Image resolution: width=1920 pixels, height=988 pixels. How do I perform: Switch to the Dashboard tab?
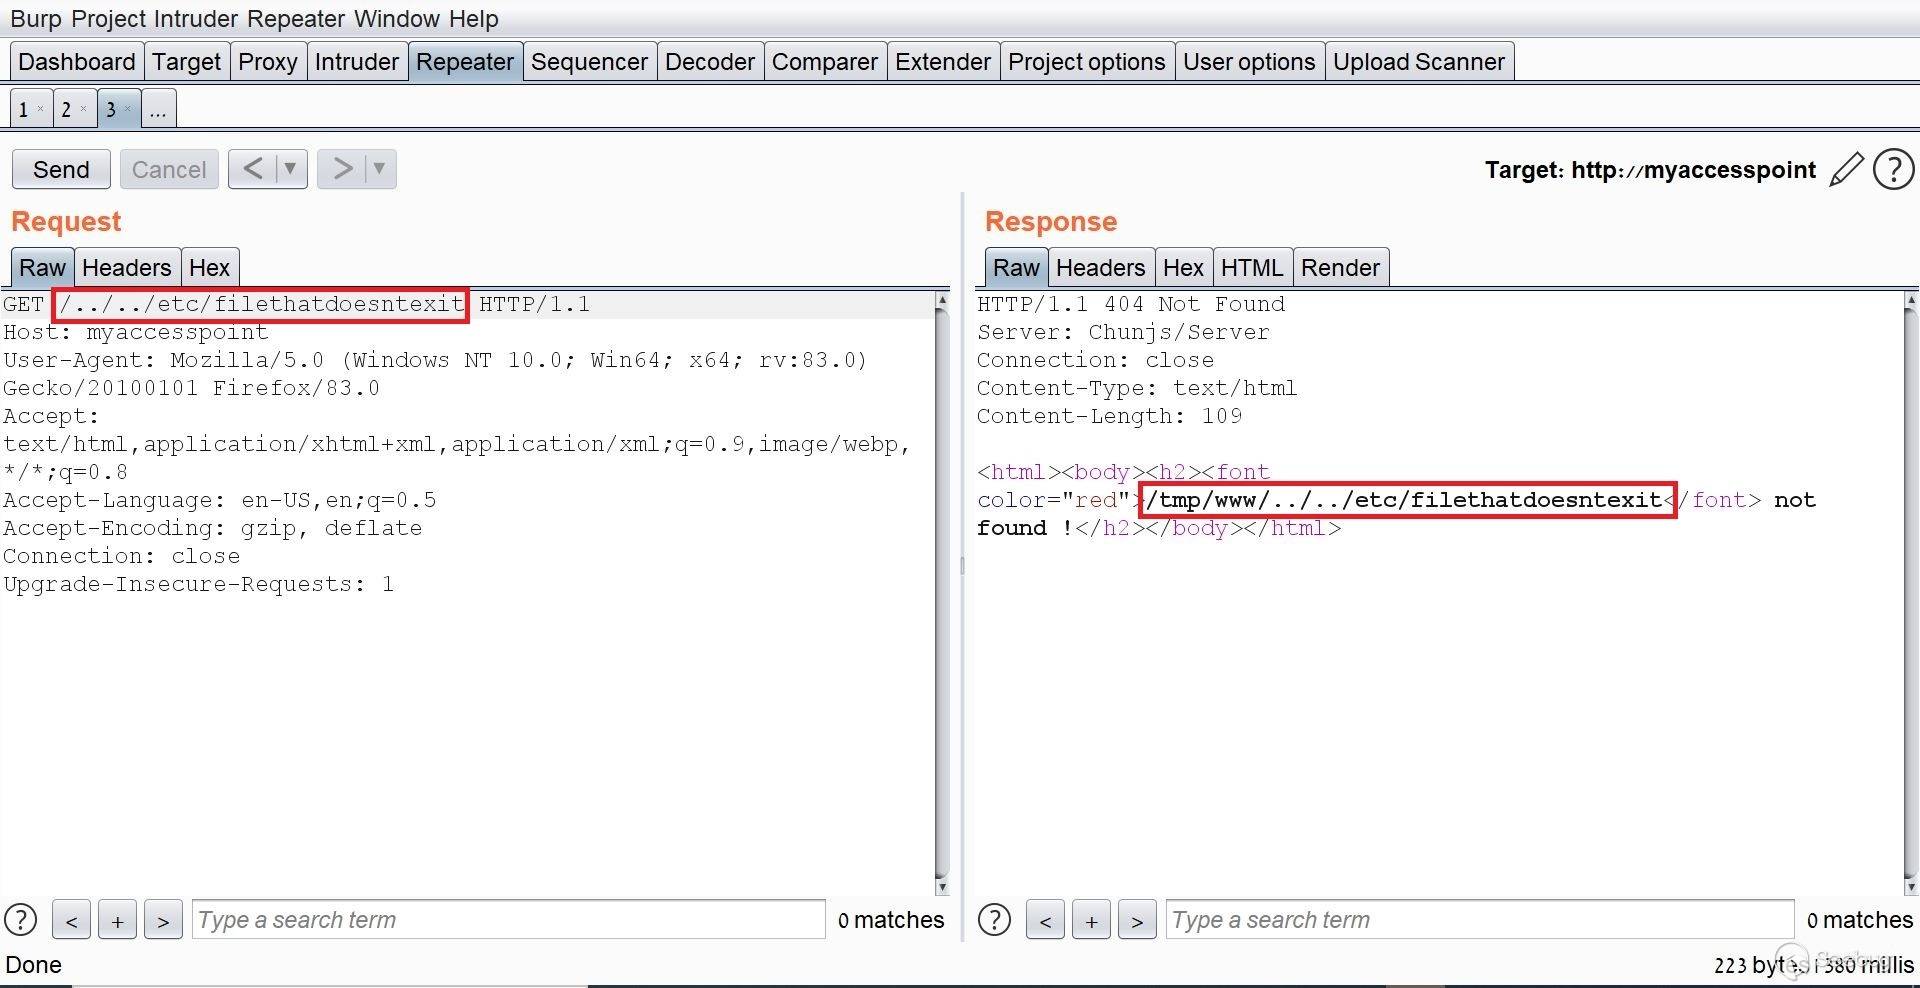pos(77,61)
